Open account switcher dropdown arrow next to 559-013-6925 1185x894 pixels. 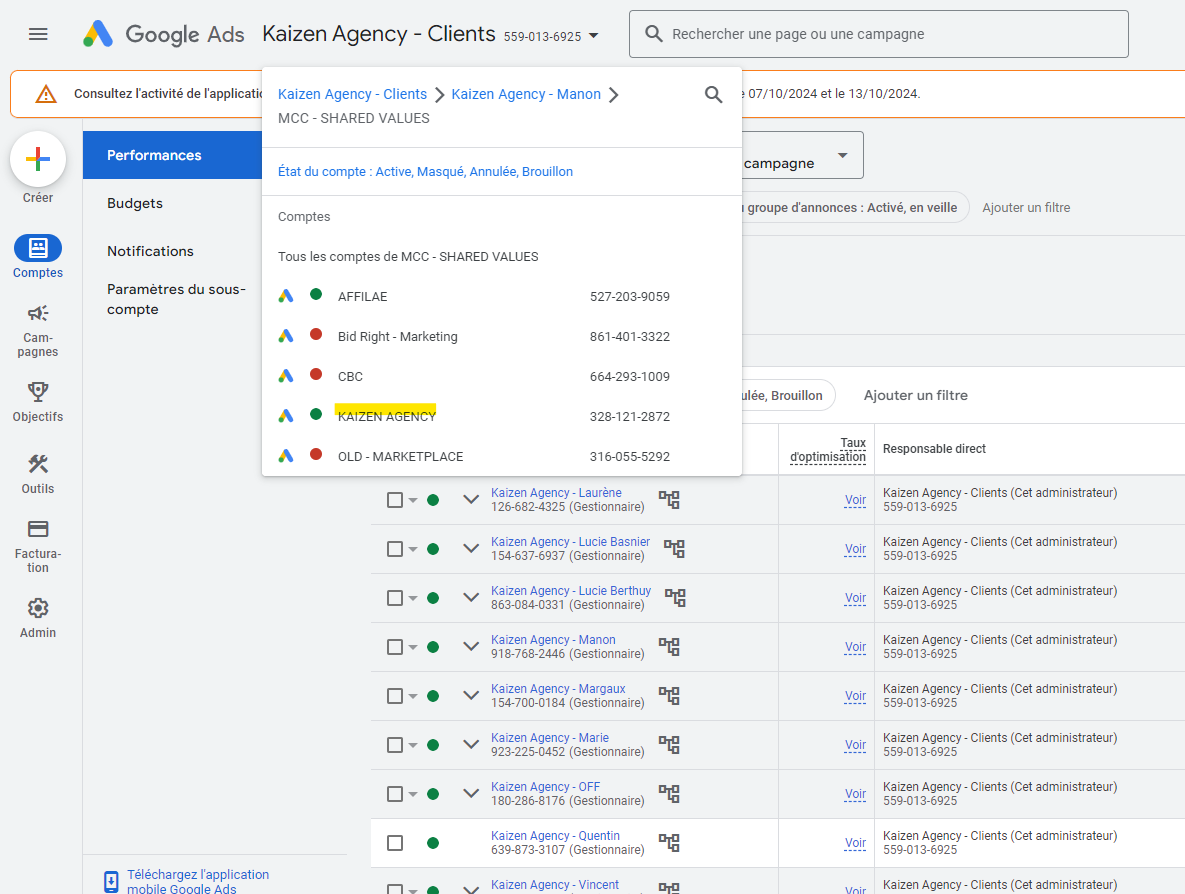point(593,36)
